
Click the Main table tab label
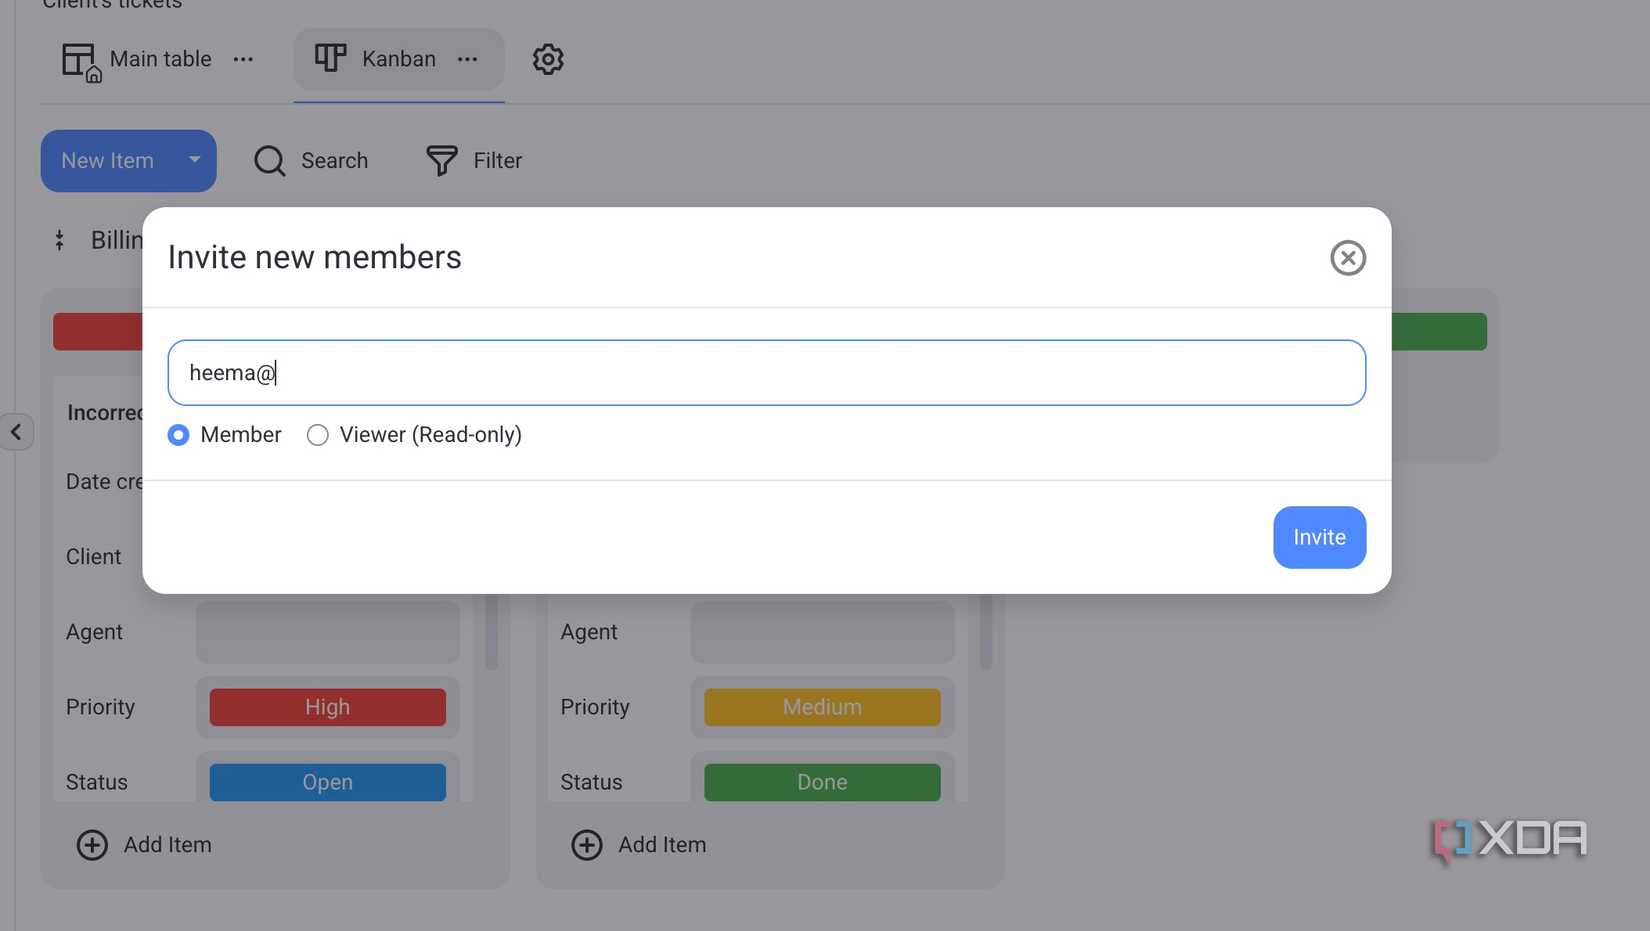pos(160,59)
